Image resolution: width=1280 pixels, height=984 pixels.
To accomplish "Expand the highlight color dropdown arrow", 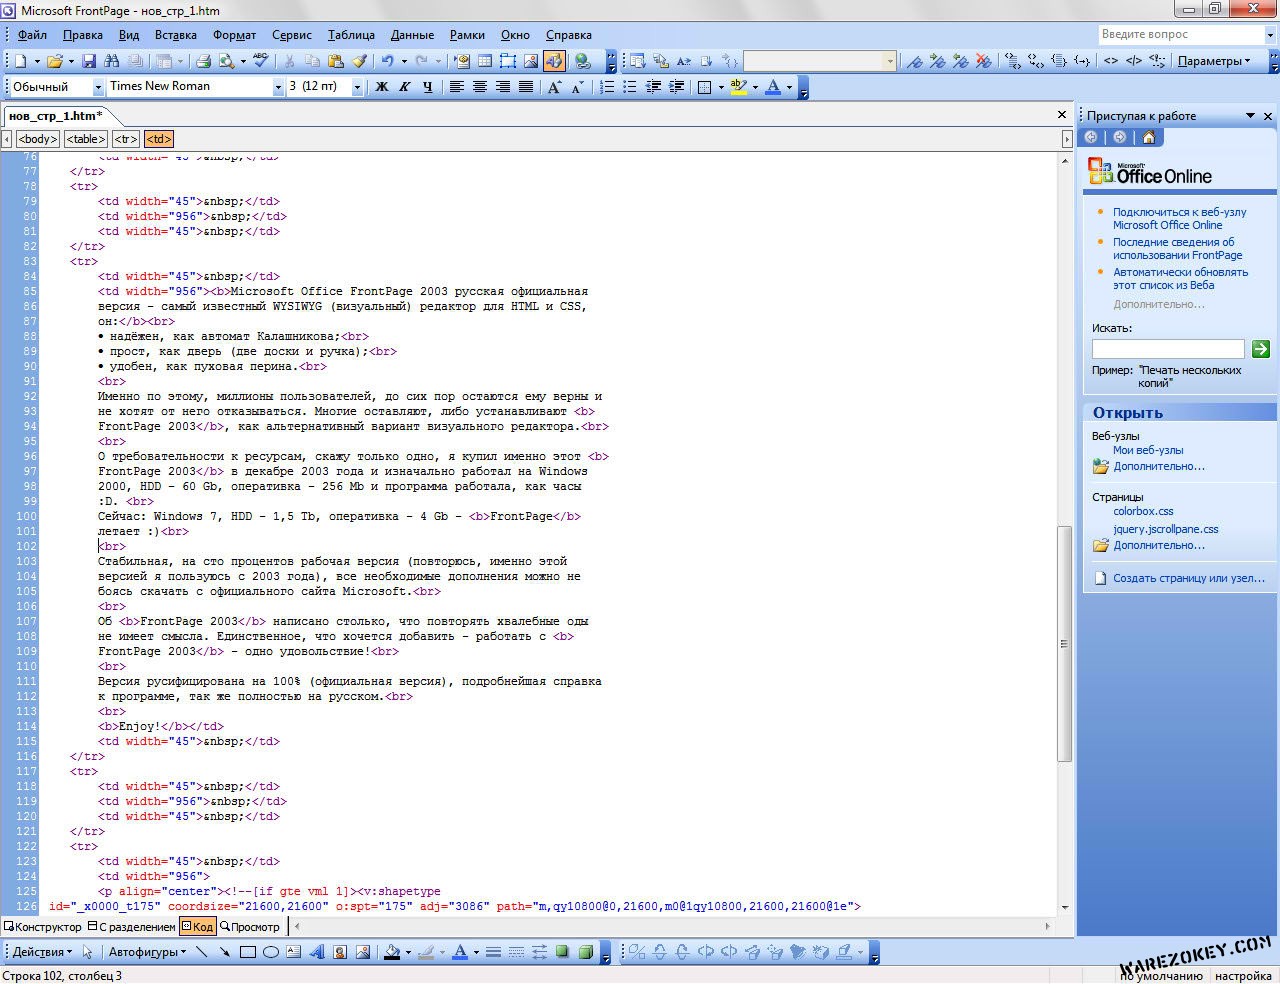I will 755,87.
